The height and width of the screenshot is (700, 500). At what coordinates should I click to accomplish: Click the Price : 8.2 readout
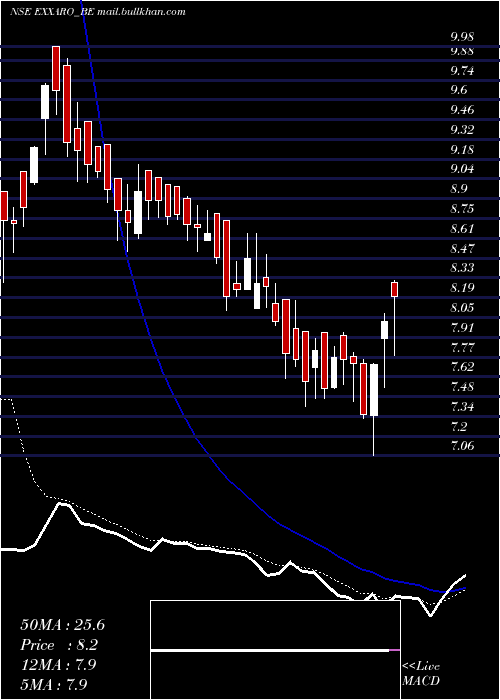(59, 645)
